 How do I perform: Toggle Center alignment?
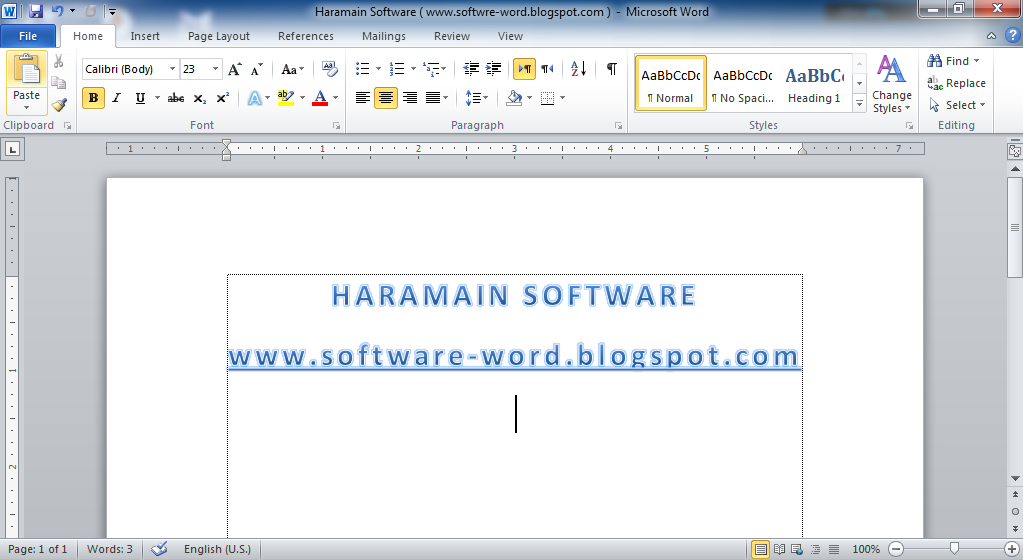(386, 98)
